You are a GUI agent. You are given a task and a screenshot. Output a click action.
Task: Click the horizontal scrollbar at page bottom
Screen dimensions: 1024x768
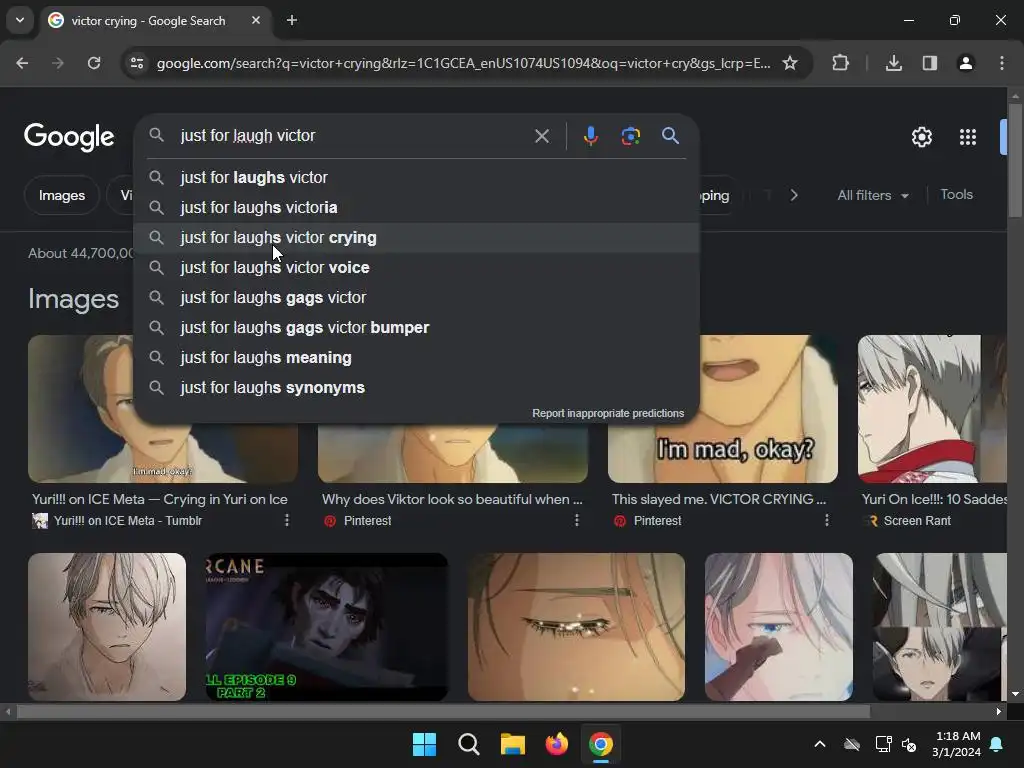point(443,712)
